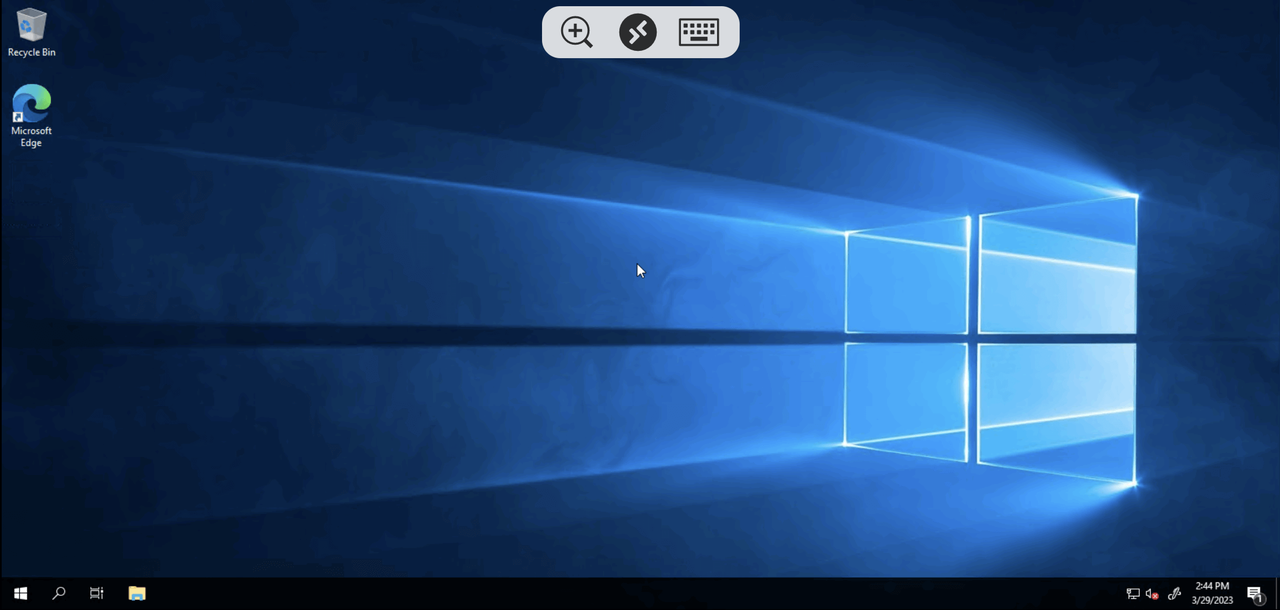
Task: Launch File Explorer from the taskbar
Action: pyautogui.click(x=137, y=594)
